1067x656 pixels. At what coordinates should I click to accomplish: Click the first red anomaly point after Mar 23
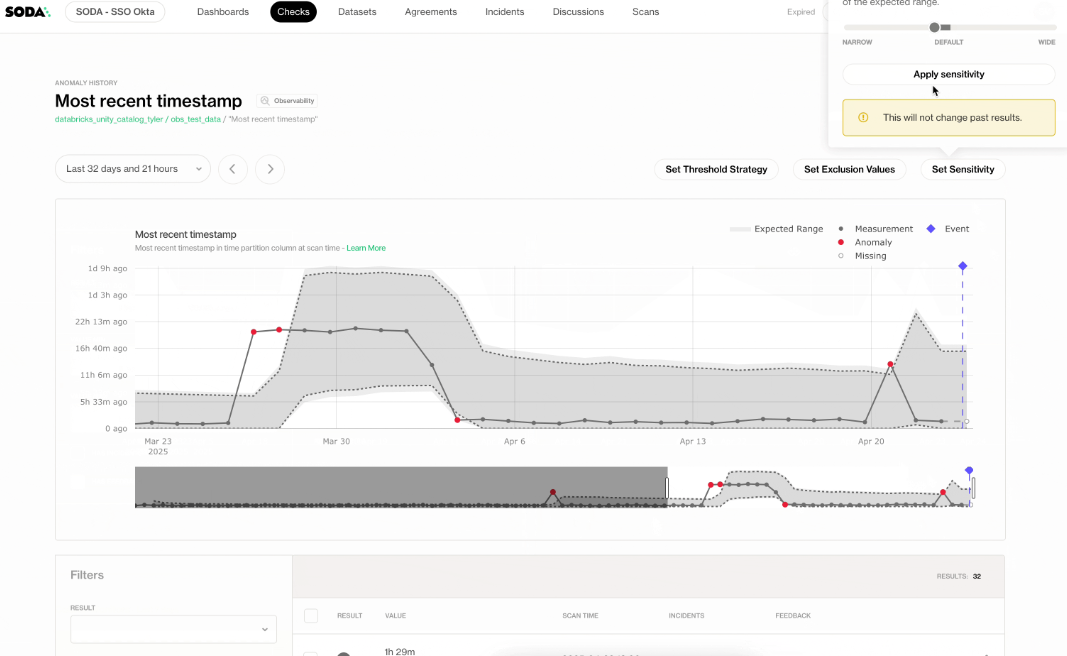[254, 332]
